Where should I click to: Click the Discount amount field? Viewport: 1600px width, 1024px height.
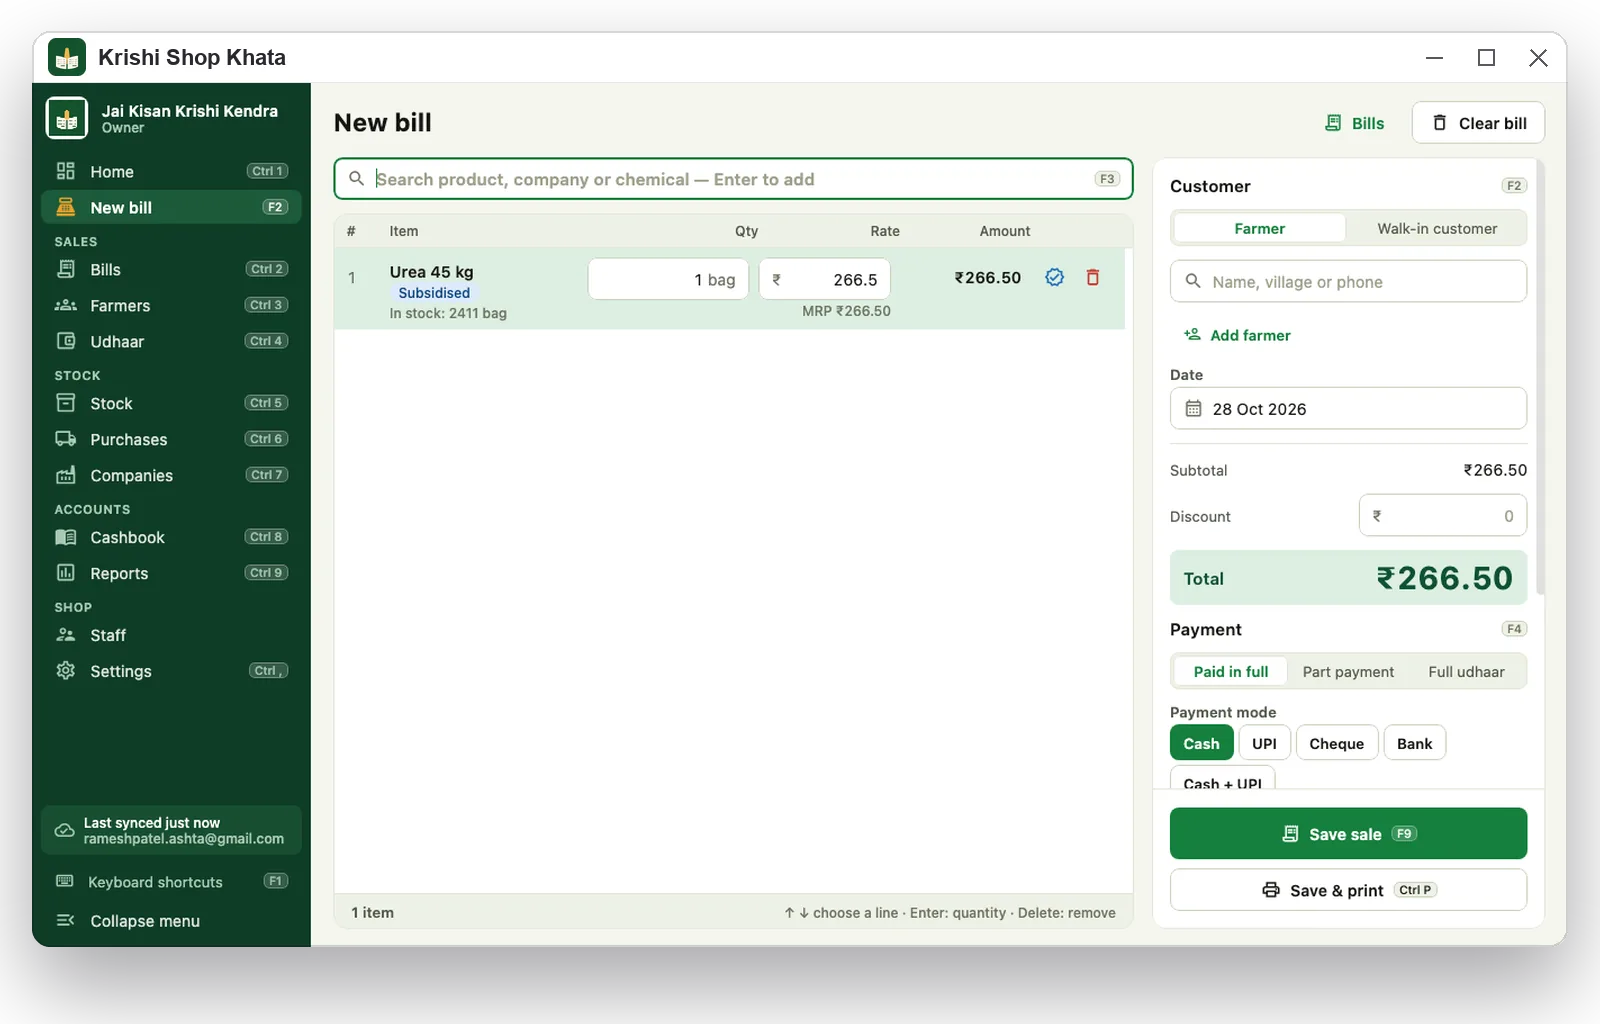pos(1442,516)
